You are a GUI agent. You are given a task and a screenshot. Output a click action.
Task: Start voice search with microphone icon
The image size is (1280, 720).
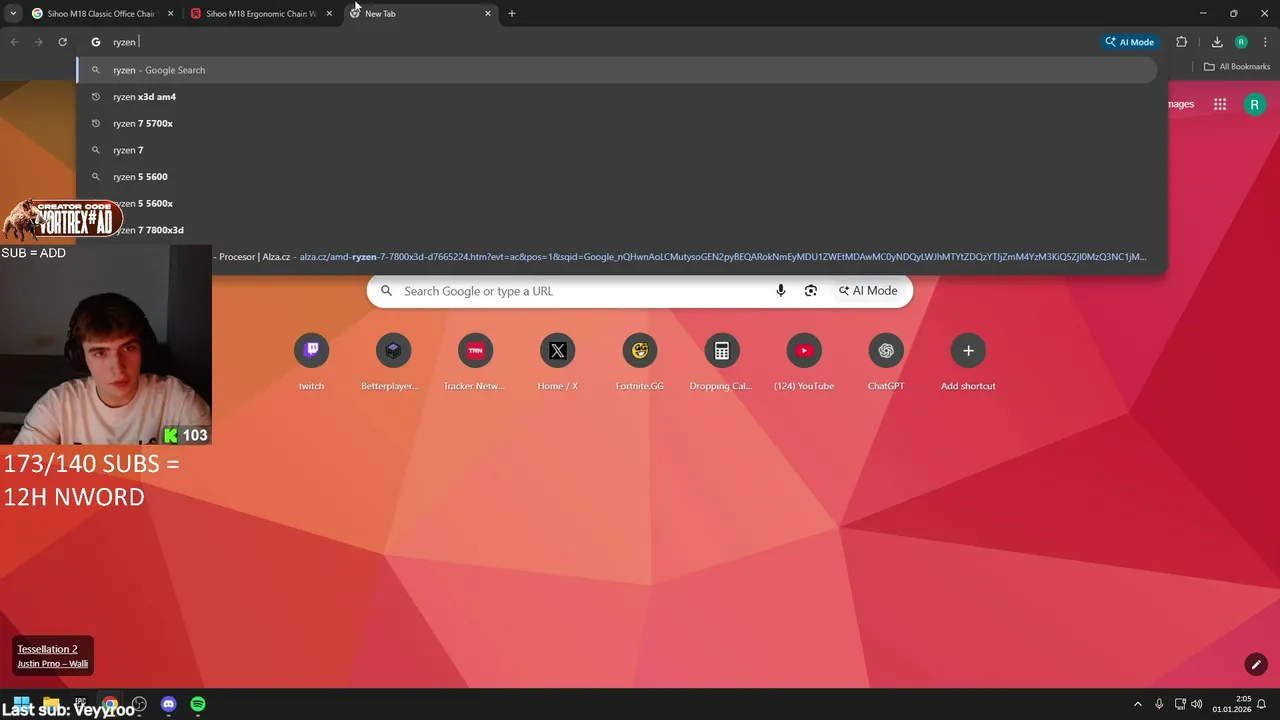(x=781, y=291)
